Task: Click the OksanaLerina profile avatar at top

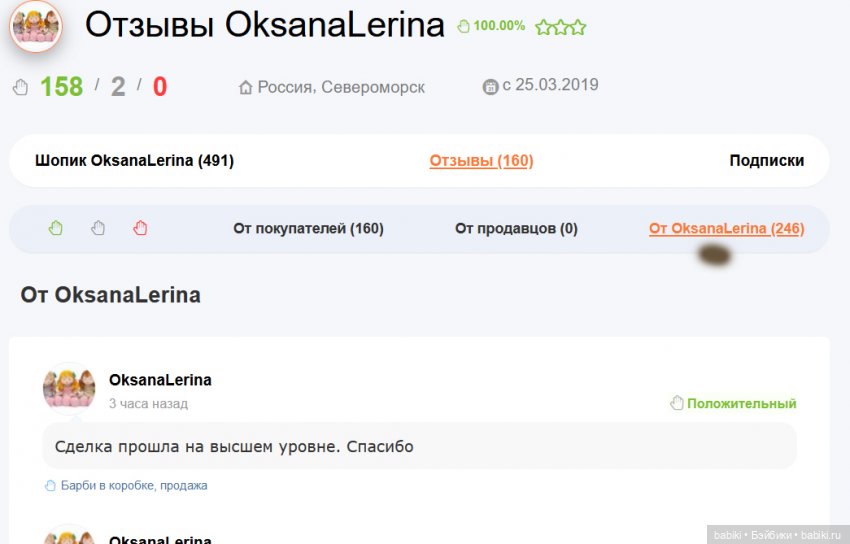Action: pos(36,26)
